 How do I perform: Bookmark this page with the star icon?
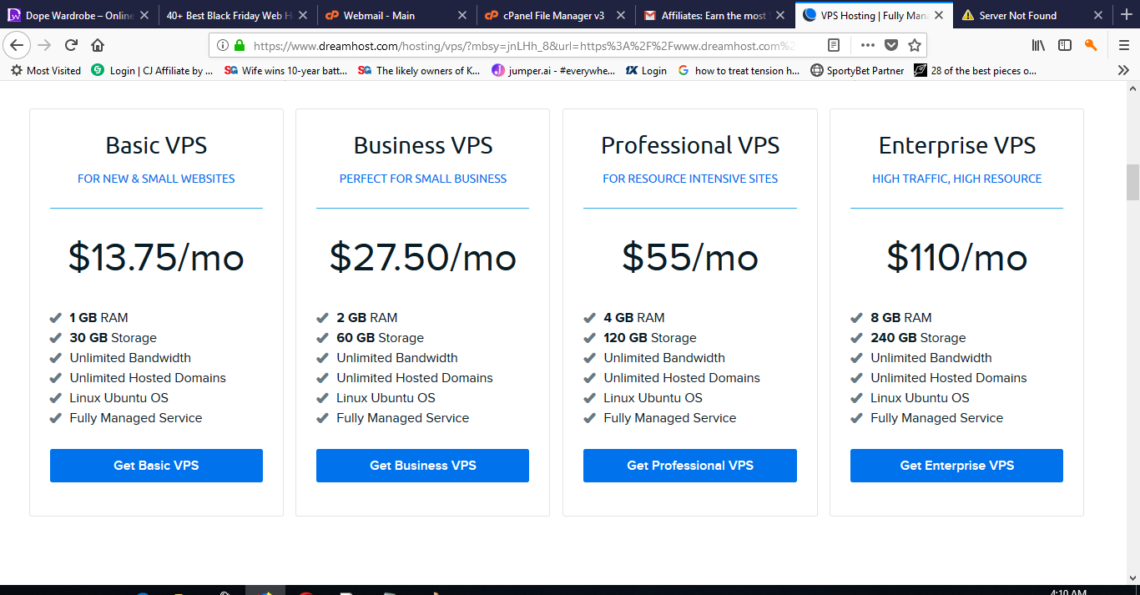915,45
